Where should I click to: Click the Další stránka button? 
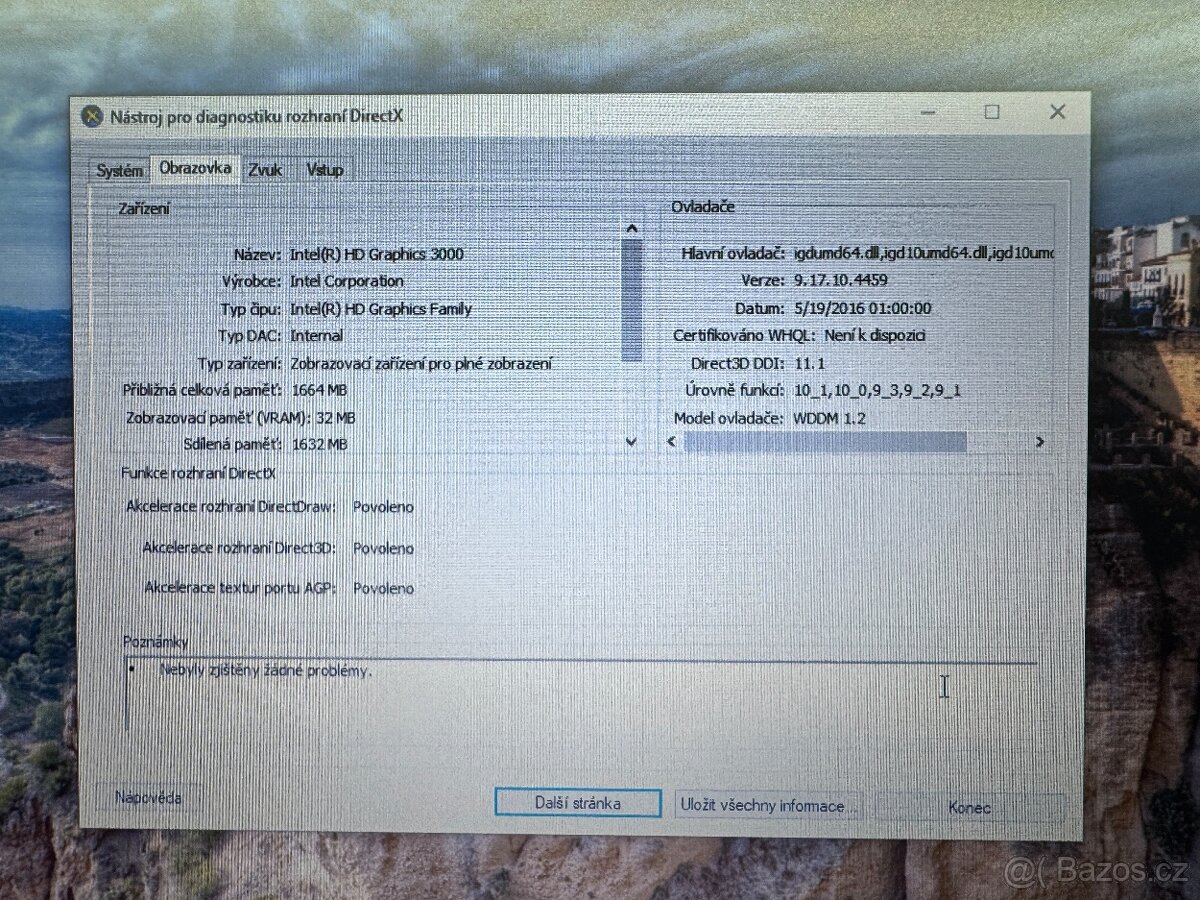tap(578, 802)
